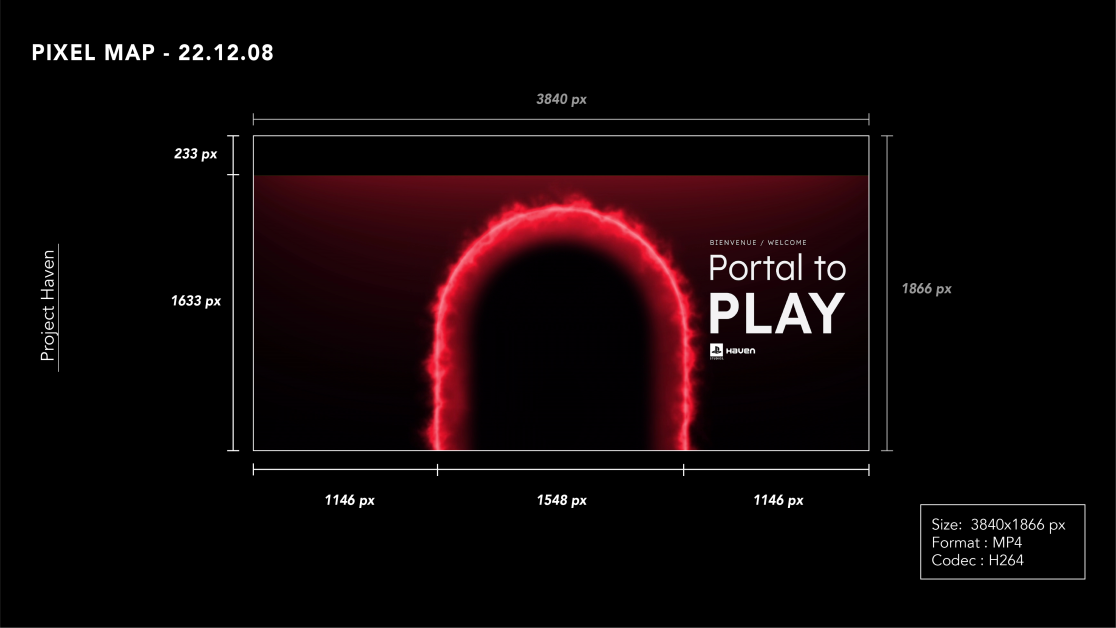Select the Format : MP4 line

tap(976, 542)
